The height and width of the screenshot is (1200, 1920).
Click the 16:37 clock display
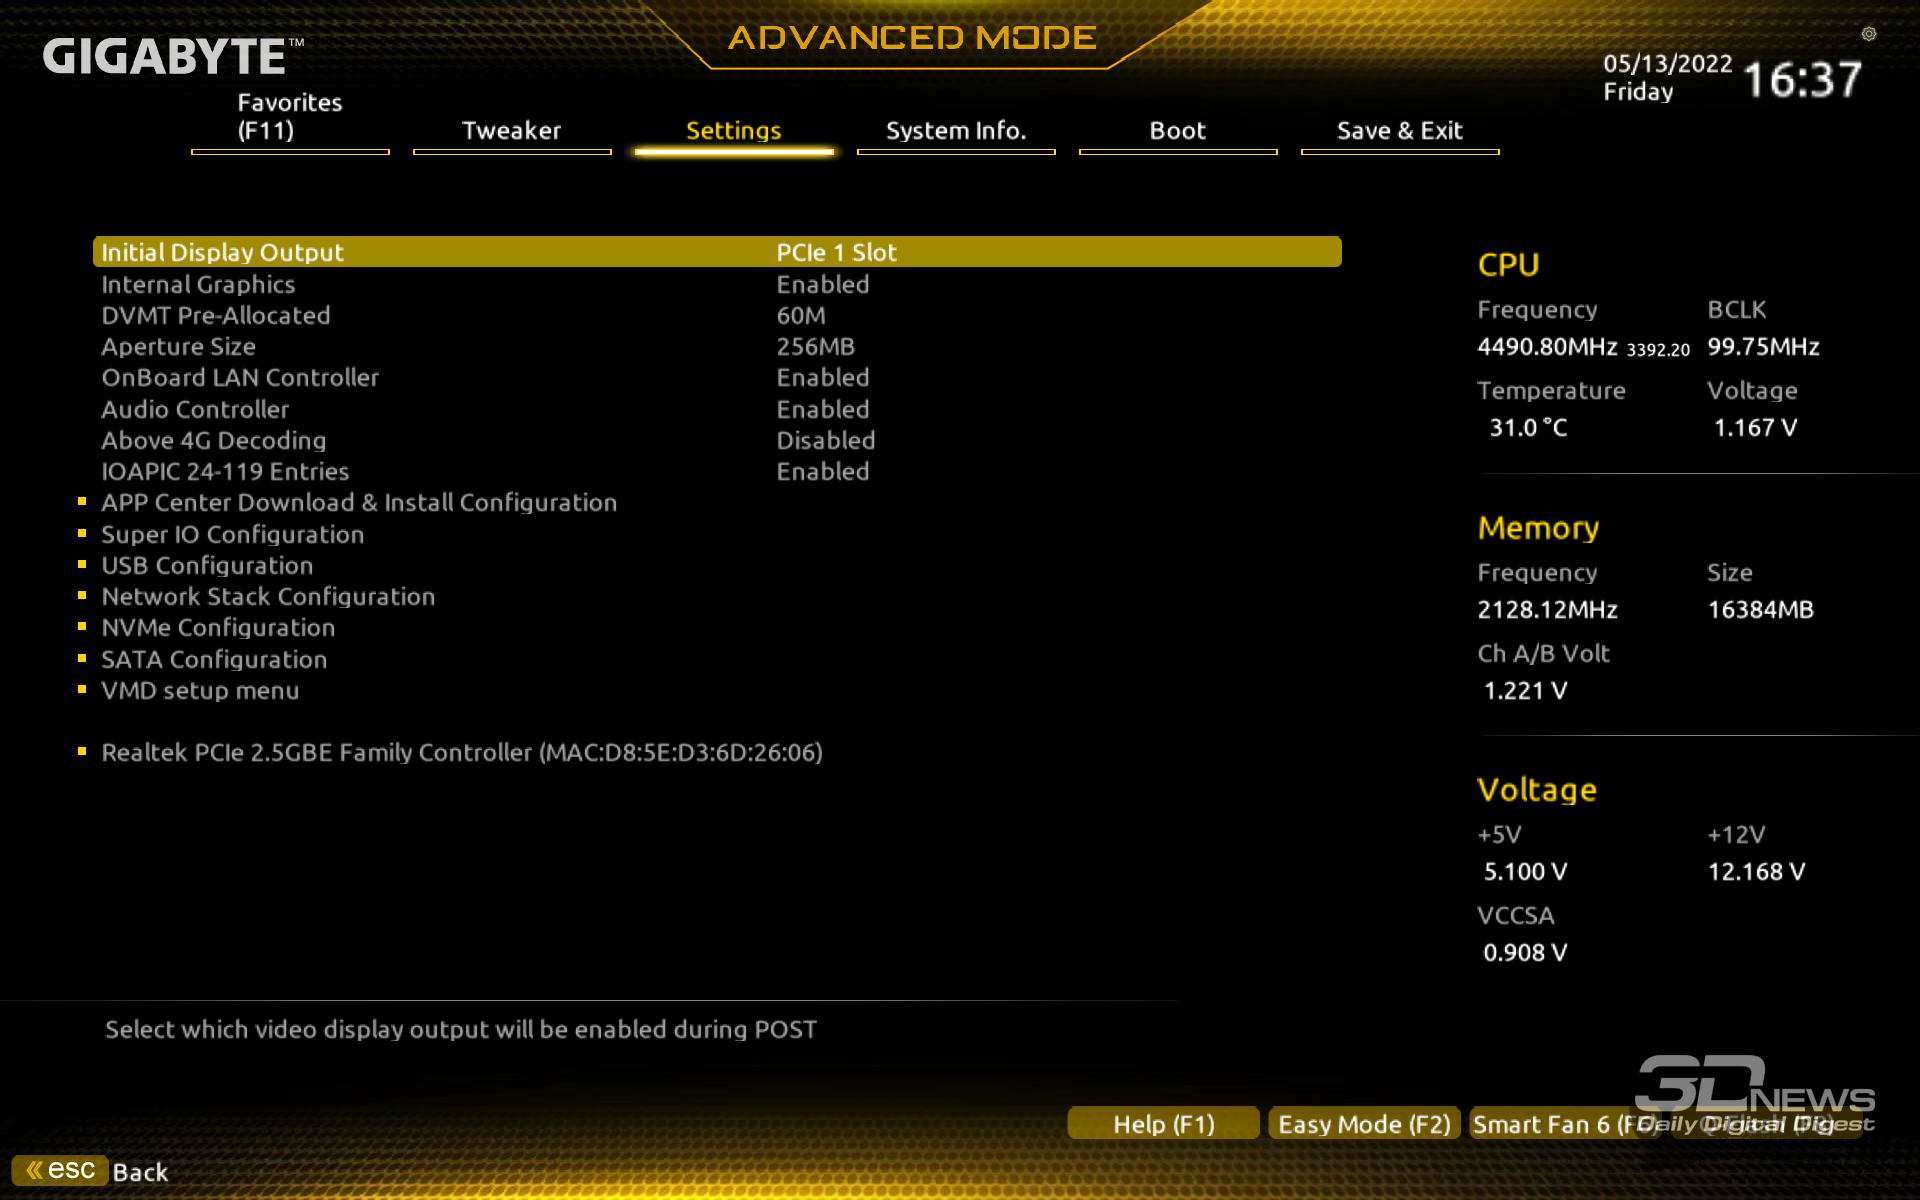(1802, 79)
